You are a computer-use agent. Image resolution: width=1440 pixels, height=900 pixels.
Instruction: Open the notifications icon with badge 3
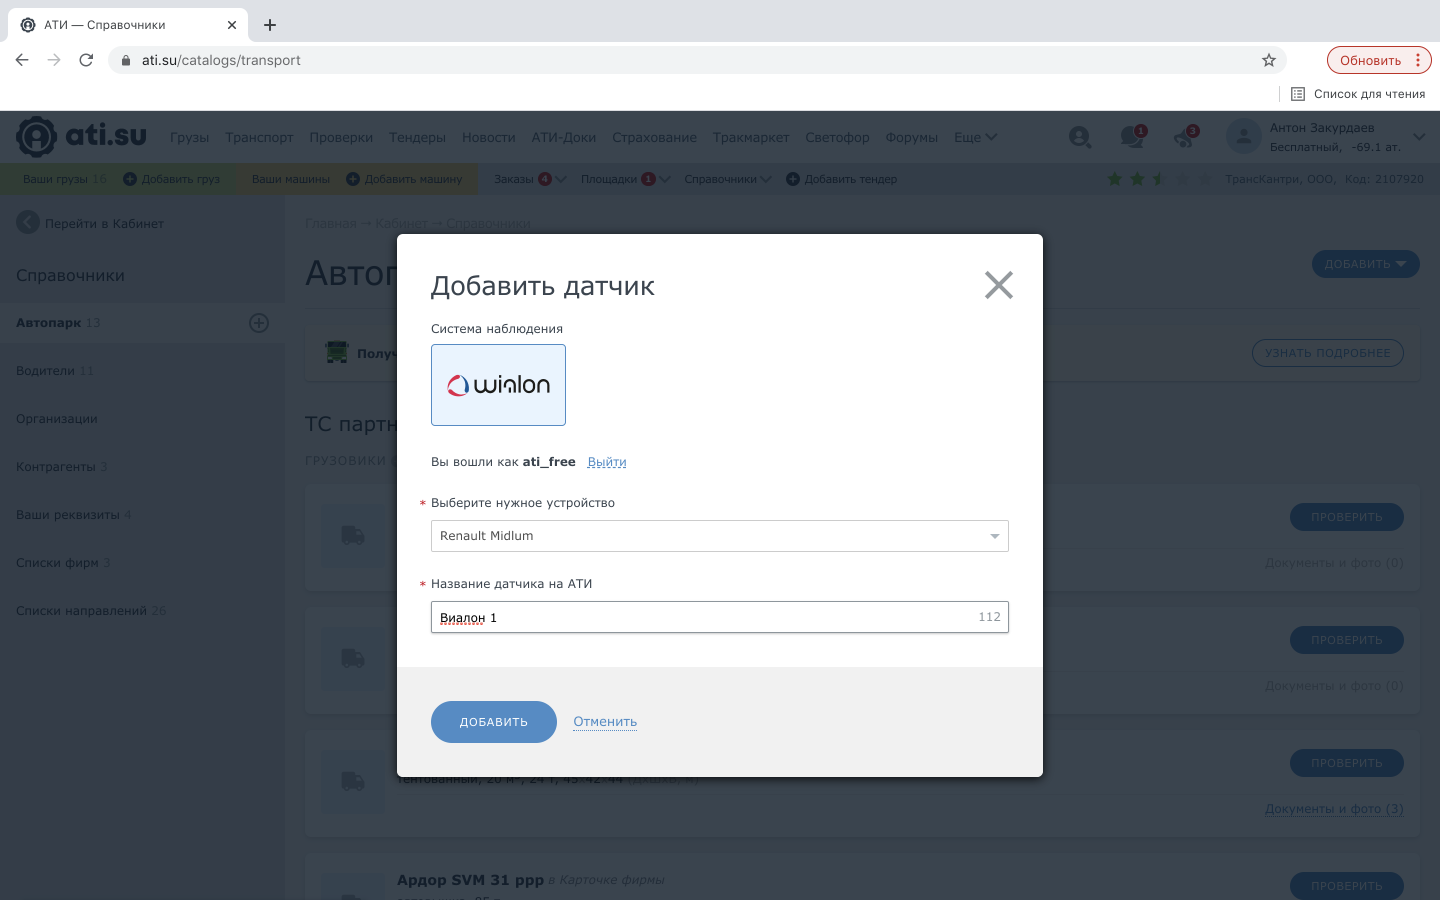[x=1185, y=137]
